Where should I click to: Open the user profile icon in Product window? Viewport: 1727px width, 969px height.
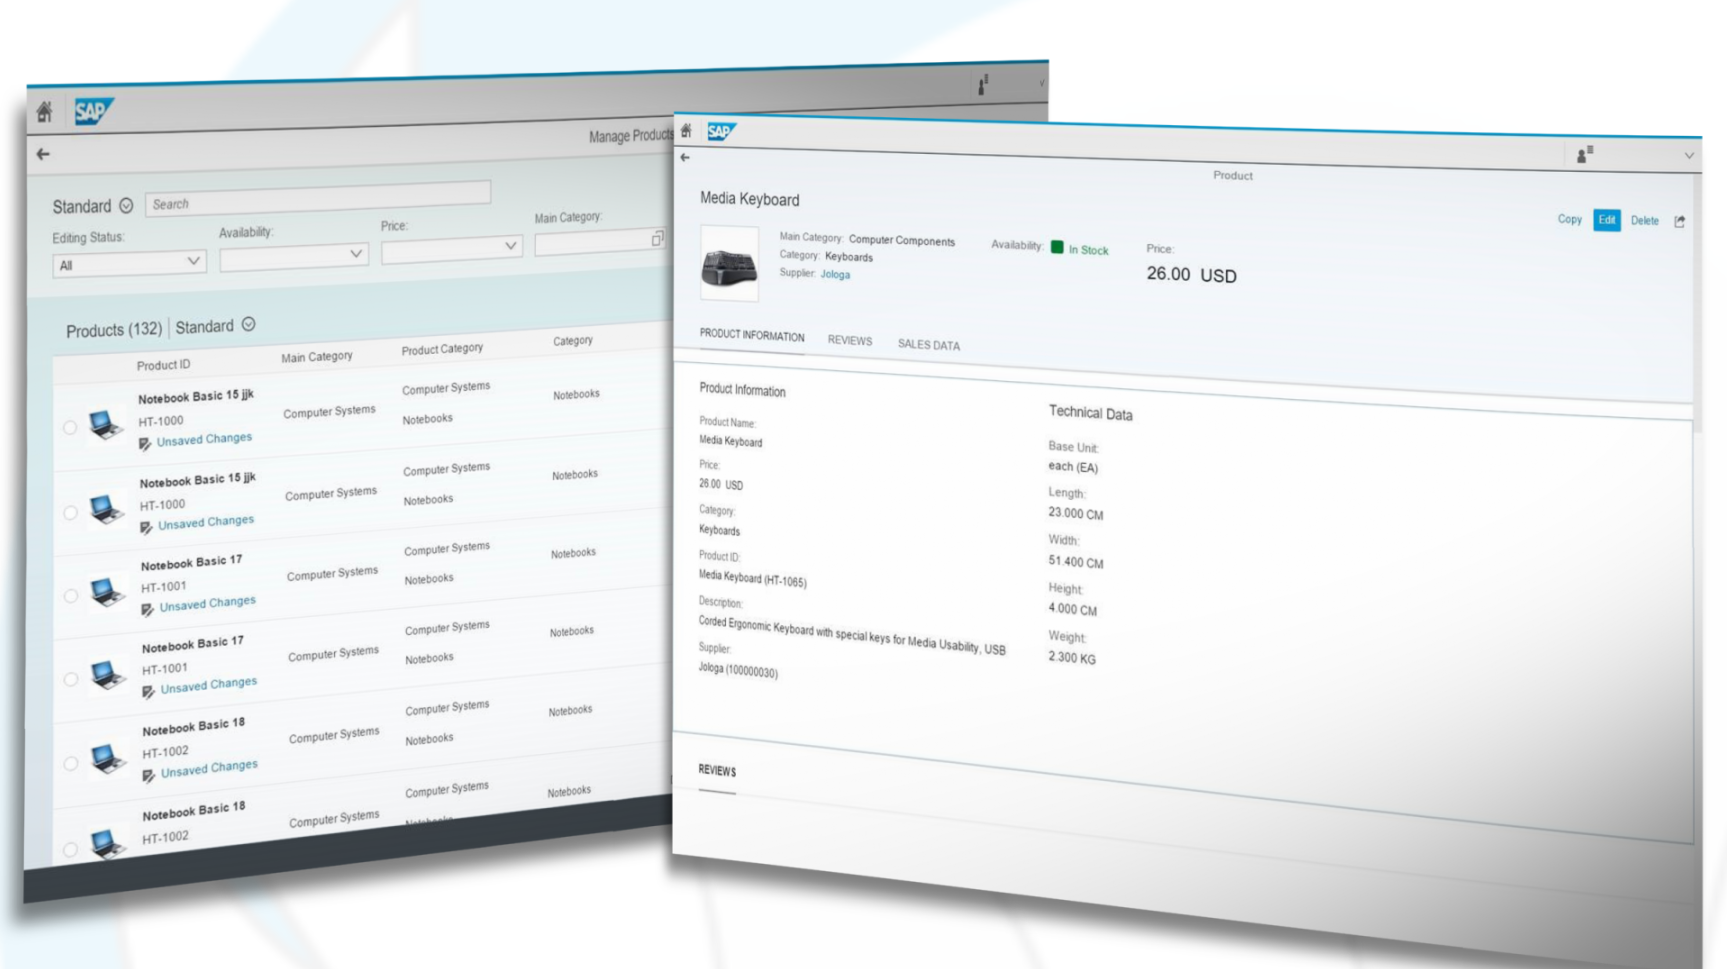coord(1584,155)
